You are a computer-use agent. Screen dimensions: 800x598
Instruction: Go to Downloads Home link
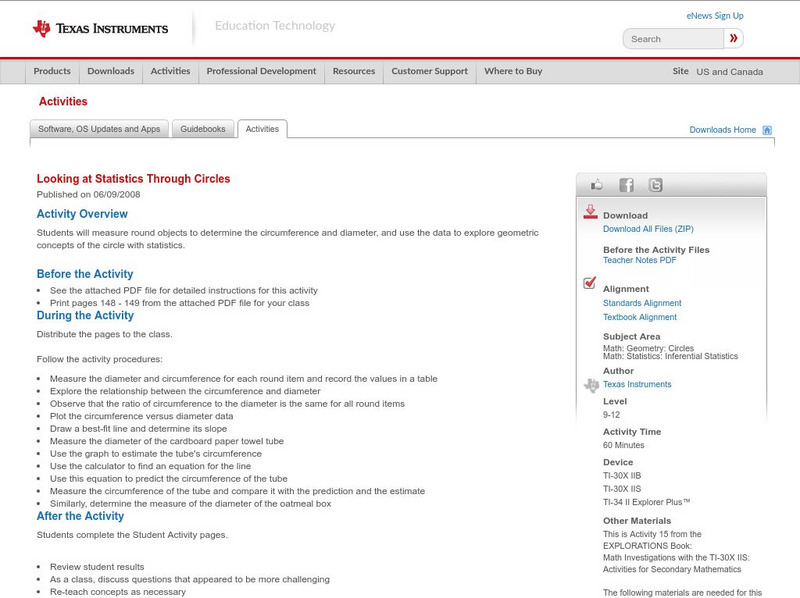coord(722,130)
